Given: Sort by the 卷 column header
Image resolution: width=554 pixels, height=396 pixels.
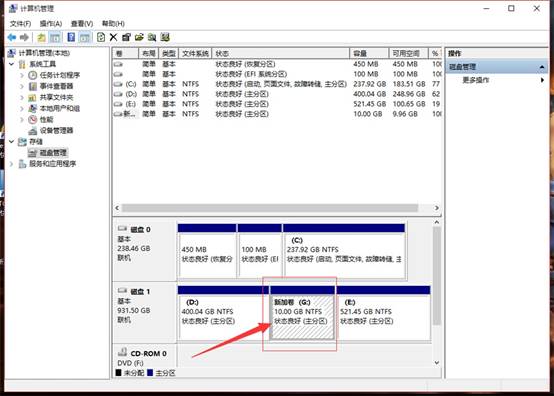Looking at the screenshot, I should pyautogui.click(x=126, y=54).
